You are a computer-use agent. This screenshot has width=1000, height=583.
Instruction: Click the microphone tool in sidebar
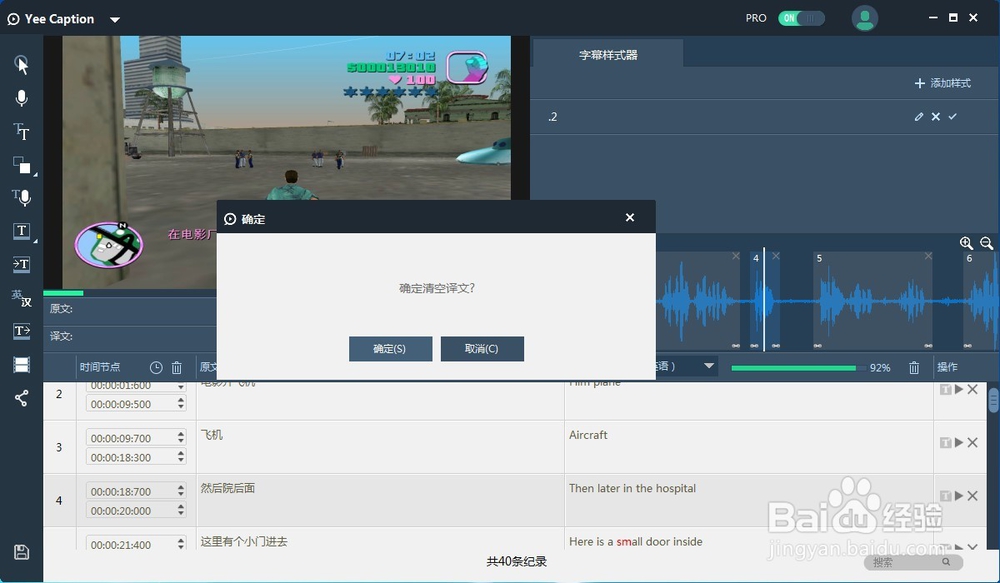coord(22,98)
